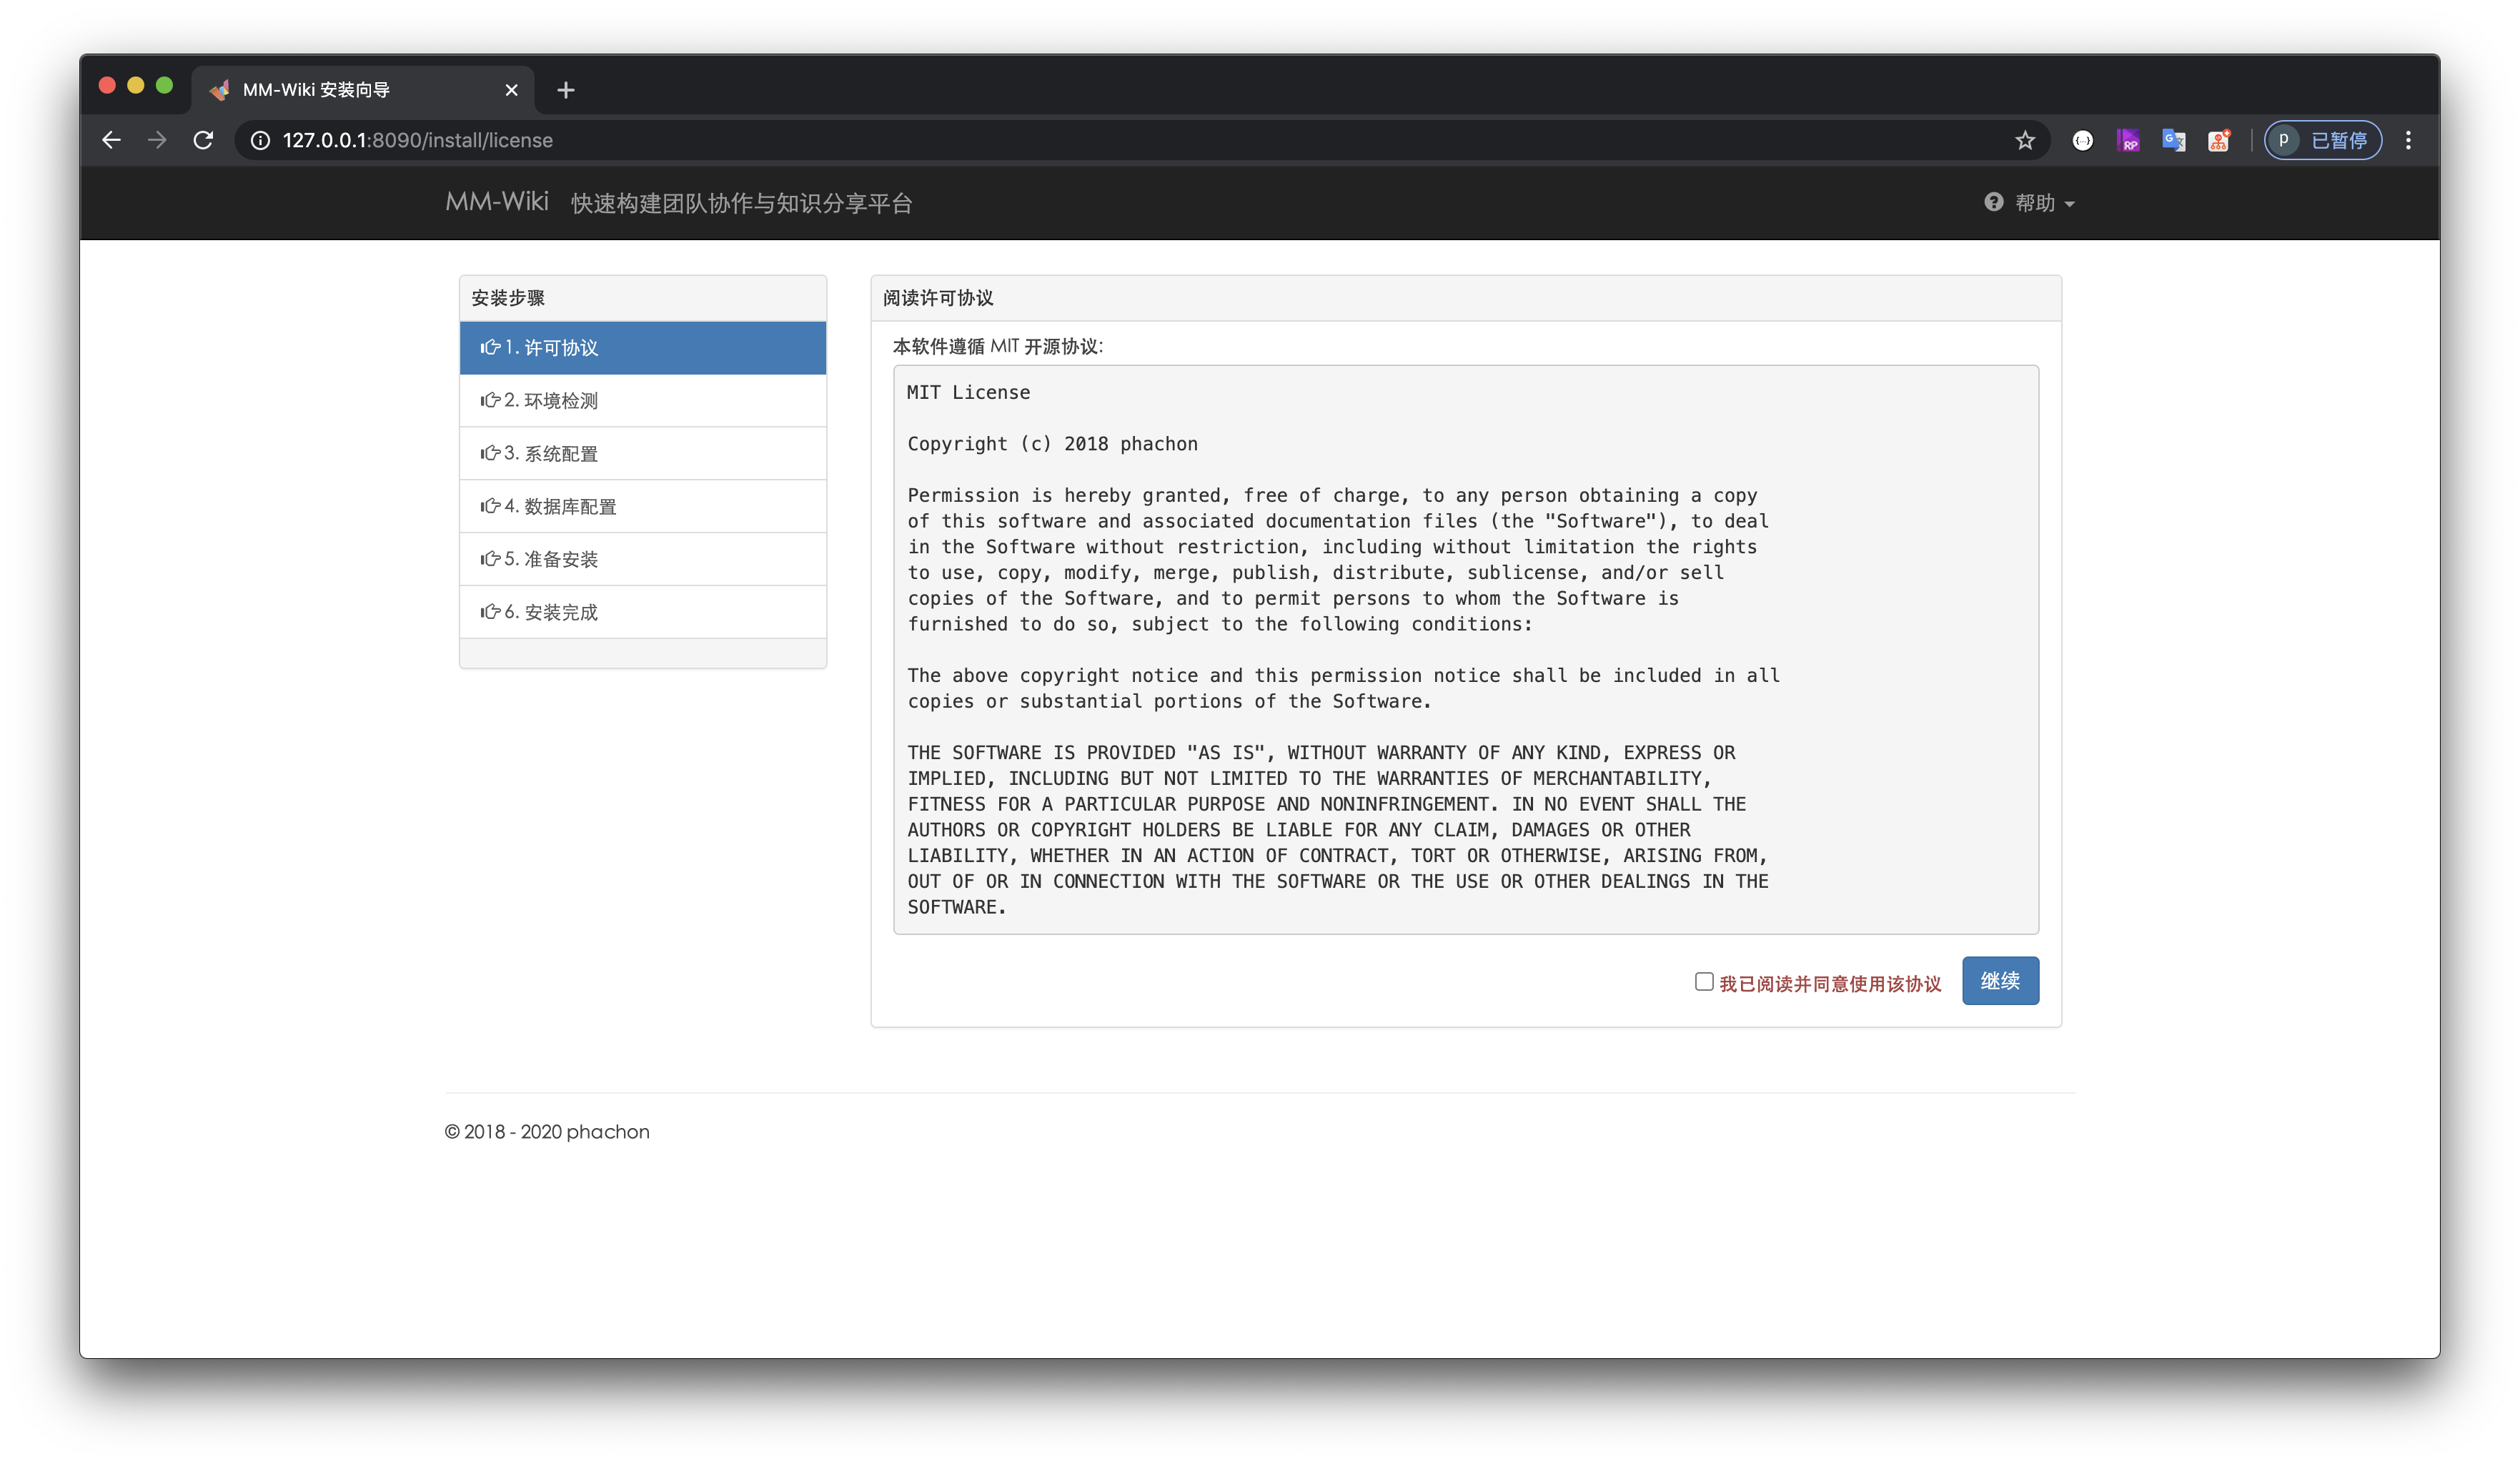Bookmark this page with the star icon
The image size is (2520, 1464).
click(2025, 140)
